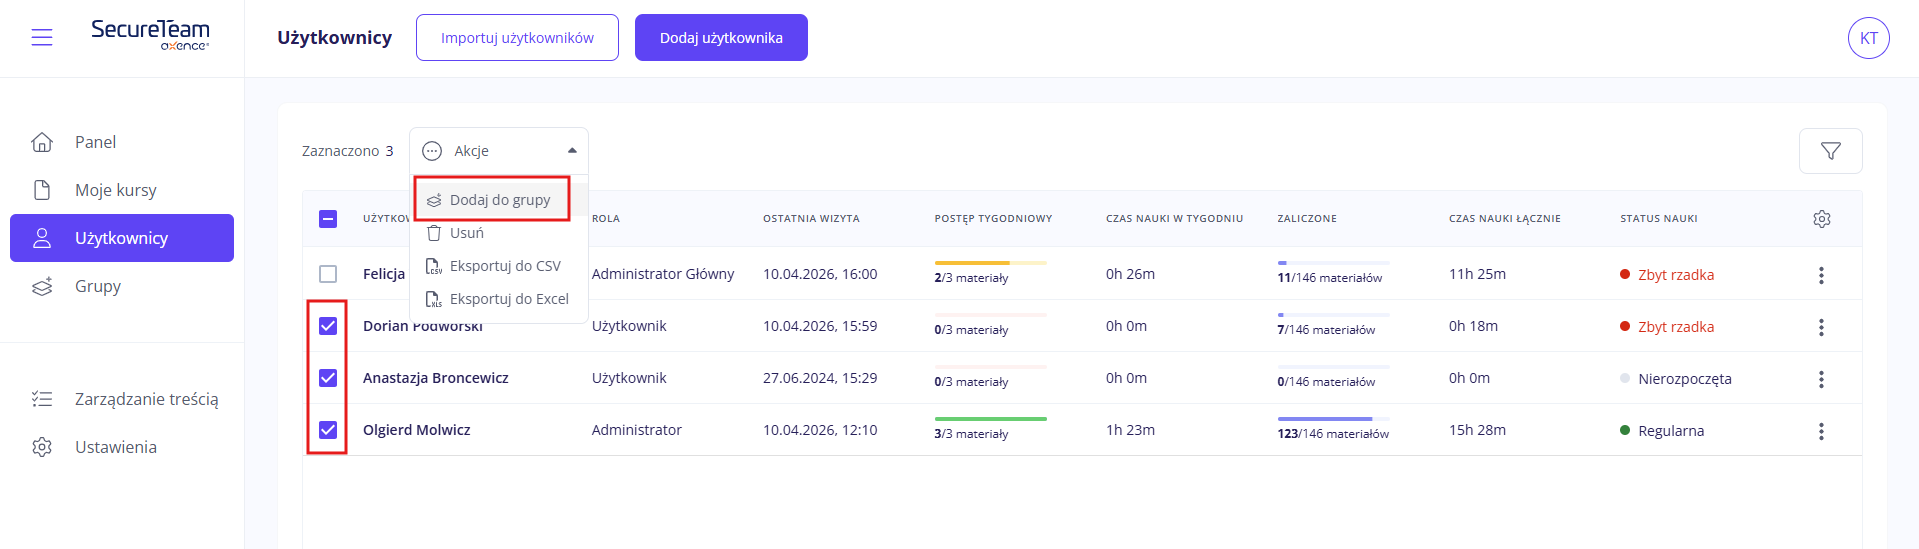Click the KT user avatar
Image resolution: width=1919 pixels, height=549 pixels.
point(1868,38)
